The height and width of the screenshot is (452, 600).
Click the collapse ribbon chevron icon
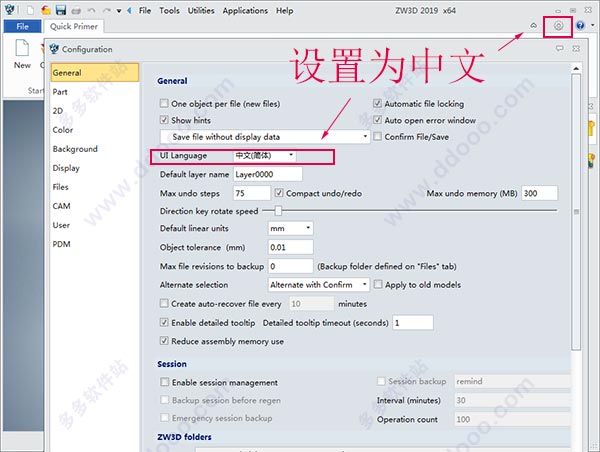(x=533, y=26)
